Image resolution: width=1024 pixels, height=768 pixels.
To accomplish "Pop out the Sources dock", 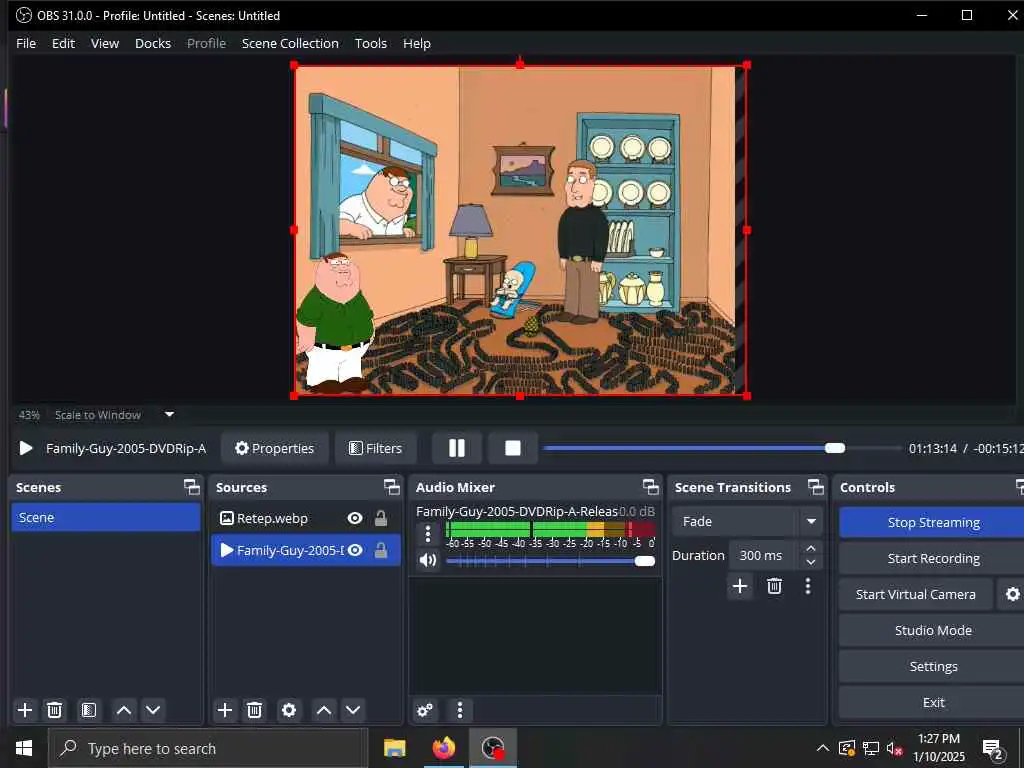I will (x=391, y=487).
